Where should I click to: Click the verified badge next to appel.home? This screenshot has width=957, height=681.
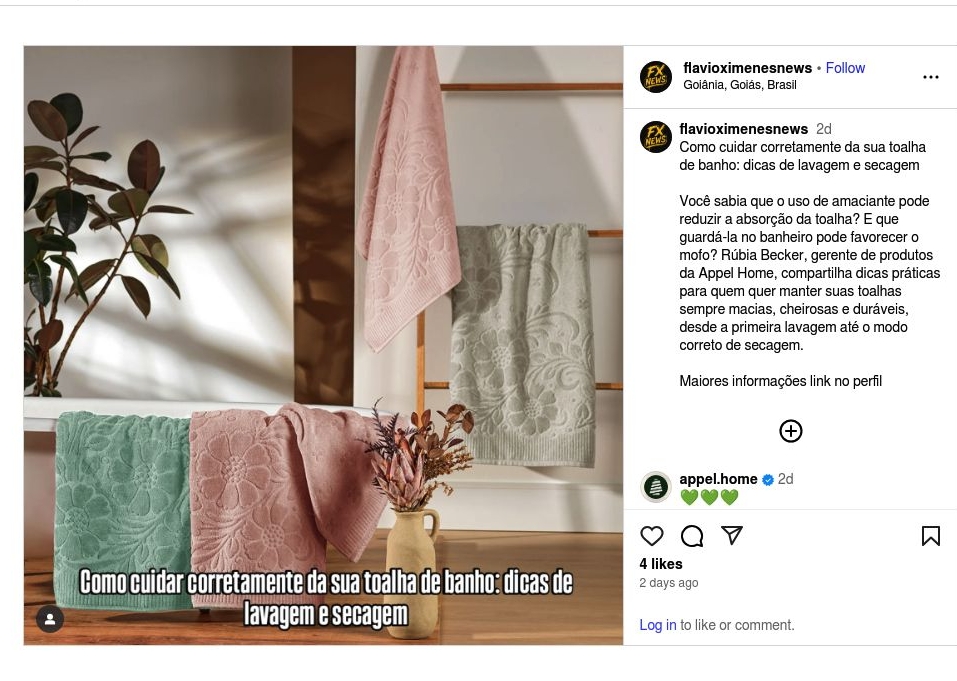coord(768,480)
